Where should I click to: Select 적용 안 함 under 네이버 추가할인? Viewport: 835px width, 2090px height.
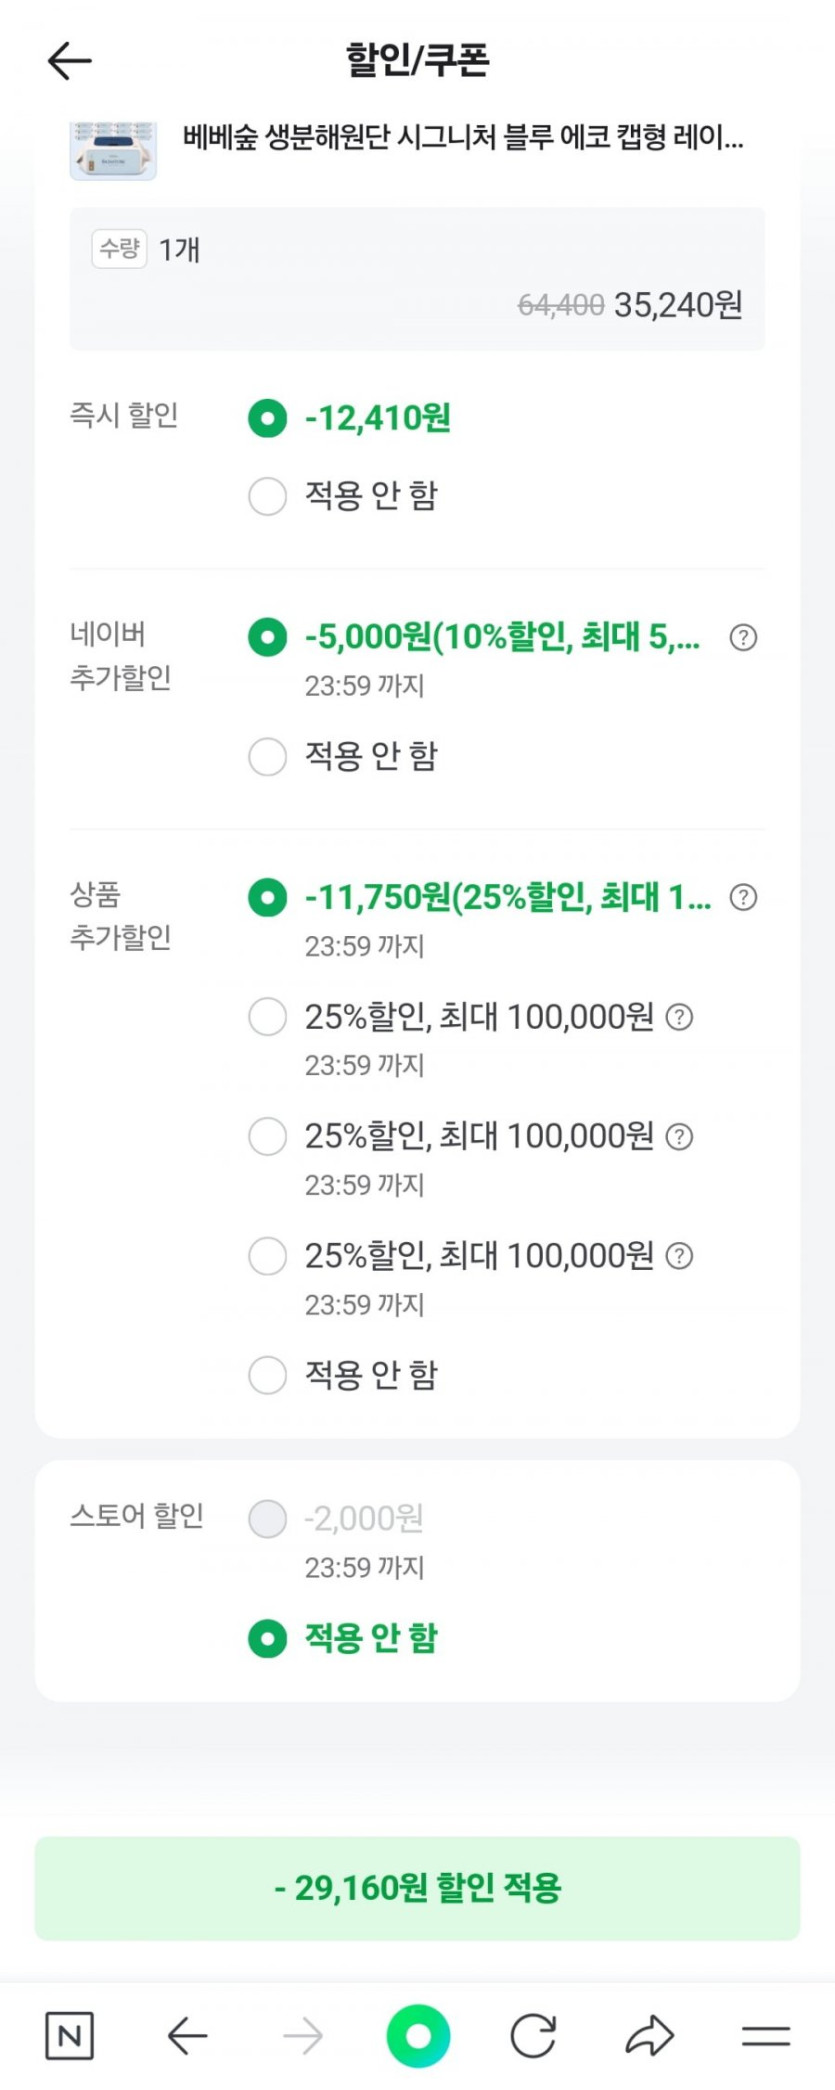(x=267, y=757)
